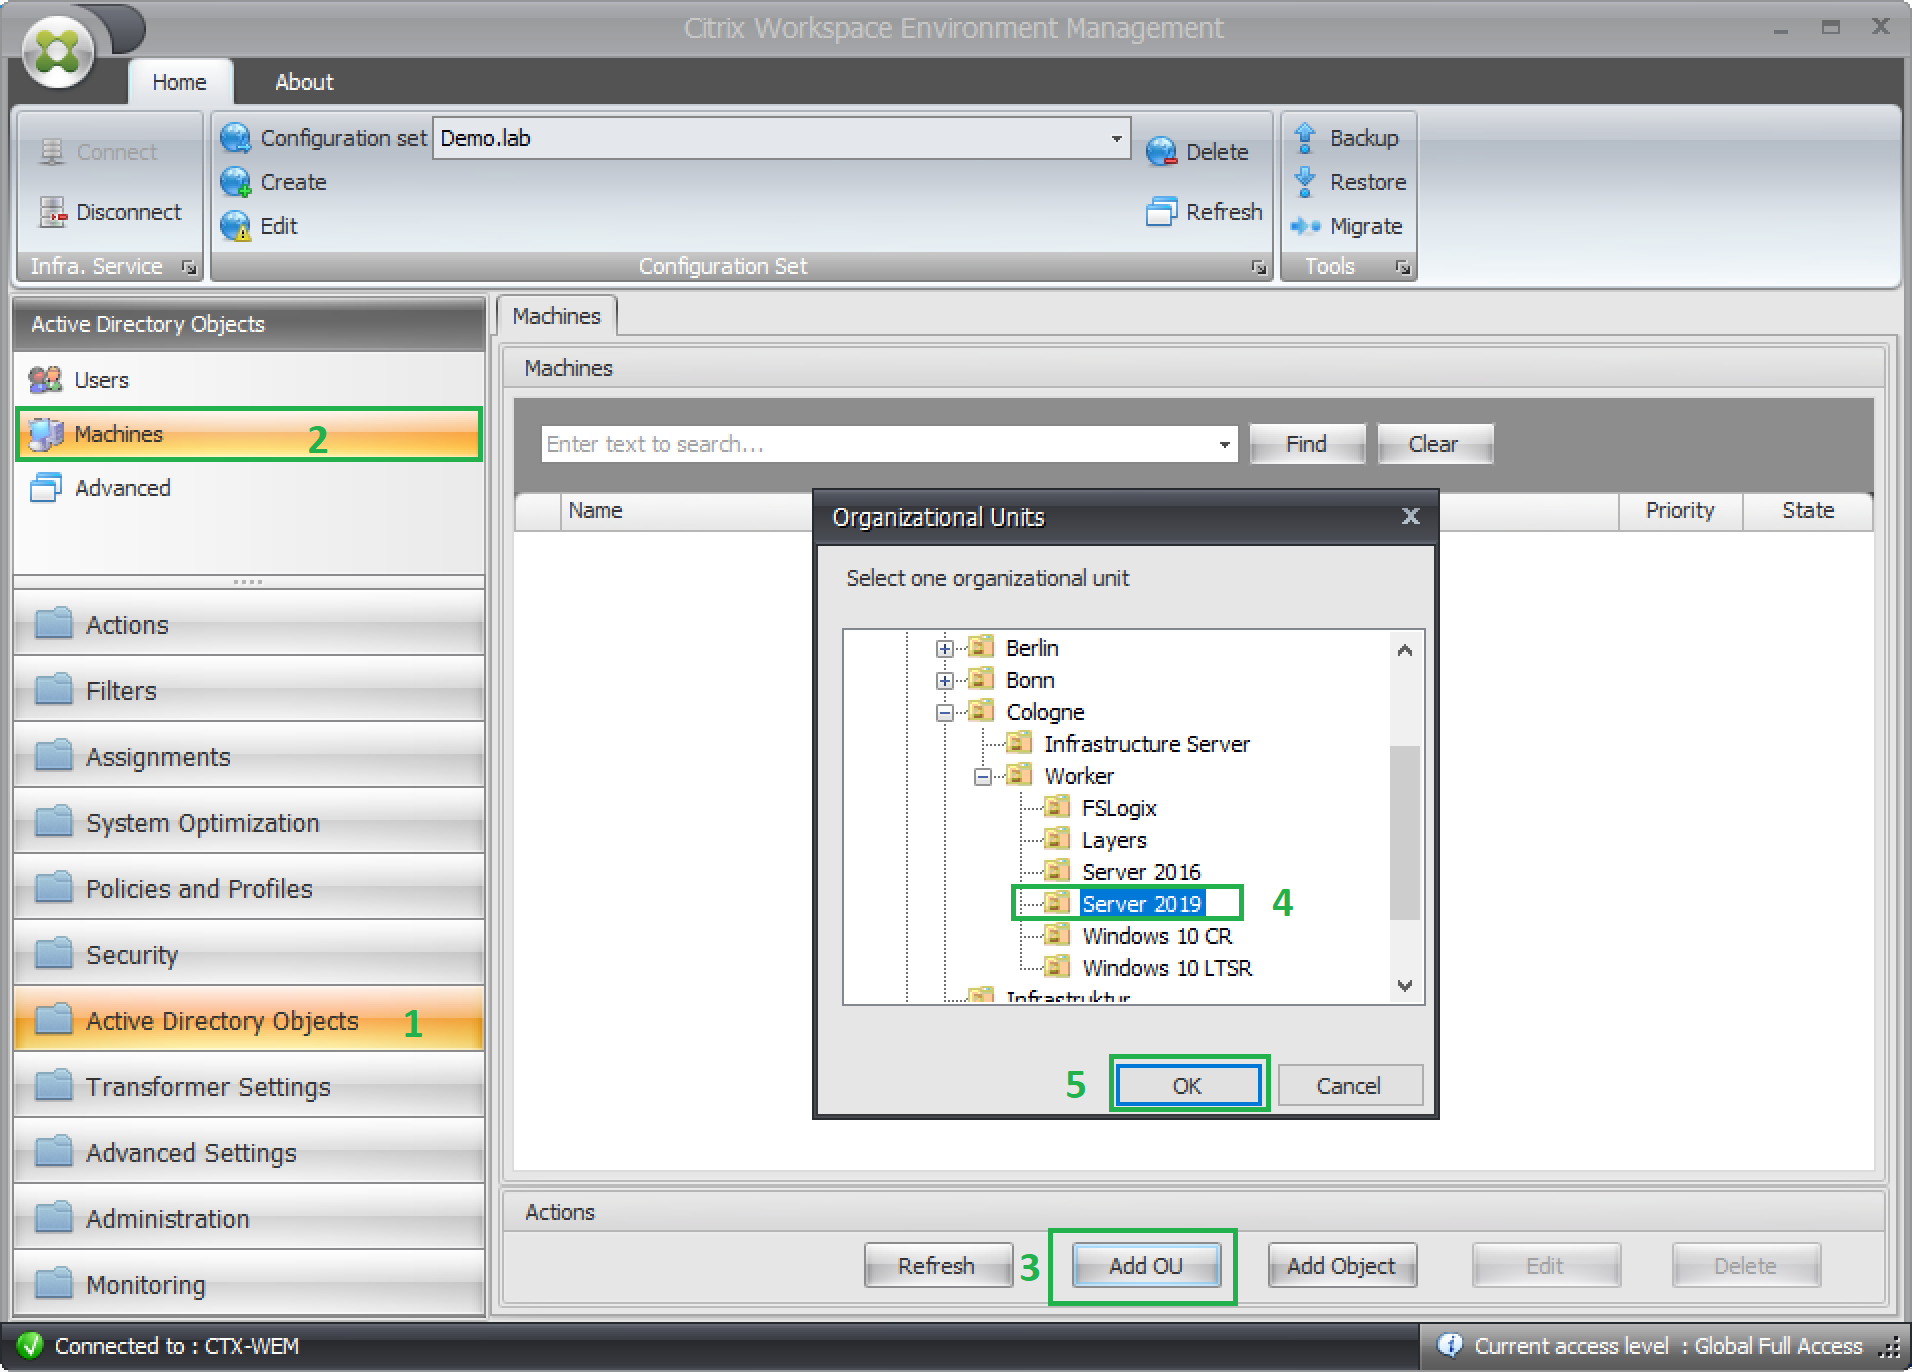Switch to the About ribbon tab
The height and width of the screenshot is (1372, 1912).
point(304,82)
